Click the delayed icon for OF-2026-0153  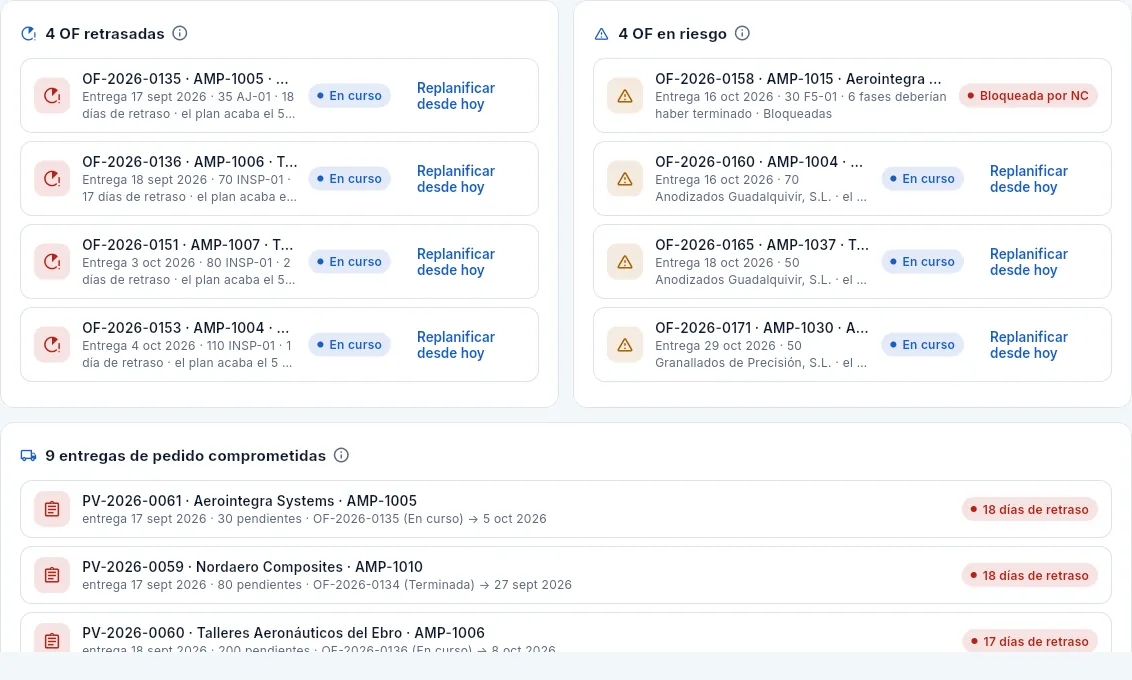(52, 344)
